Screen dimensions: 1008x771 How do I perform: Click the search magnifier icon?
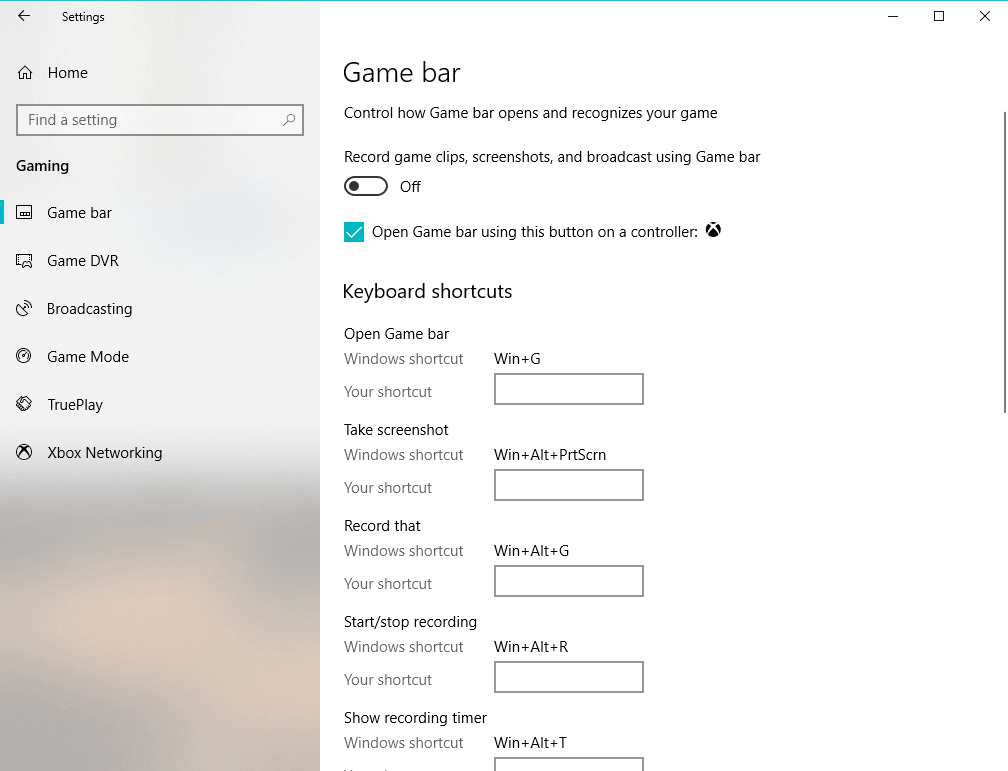289,120
